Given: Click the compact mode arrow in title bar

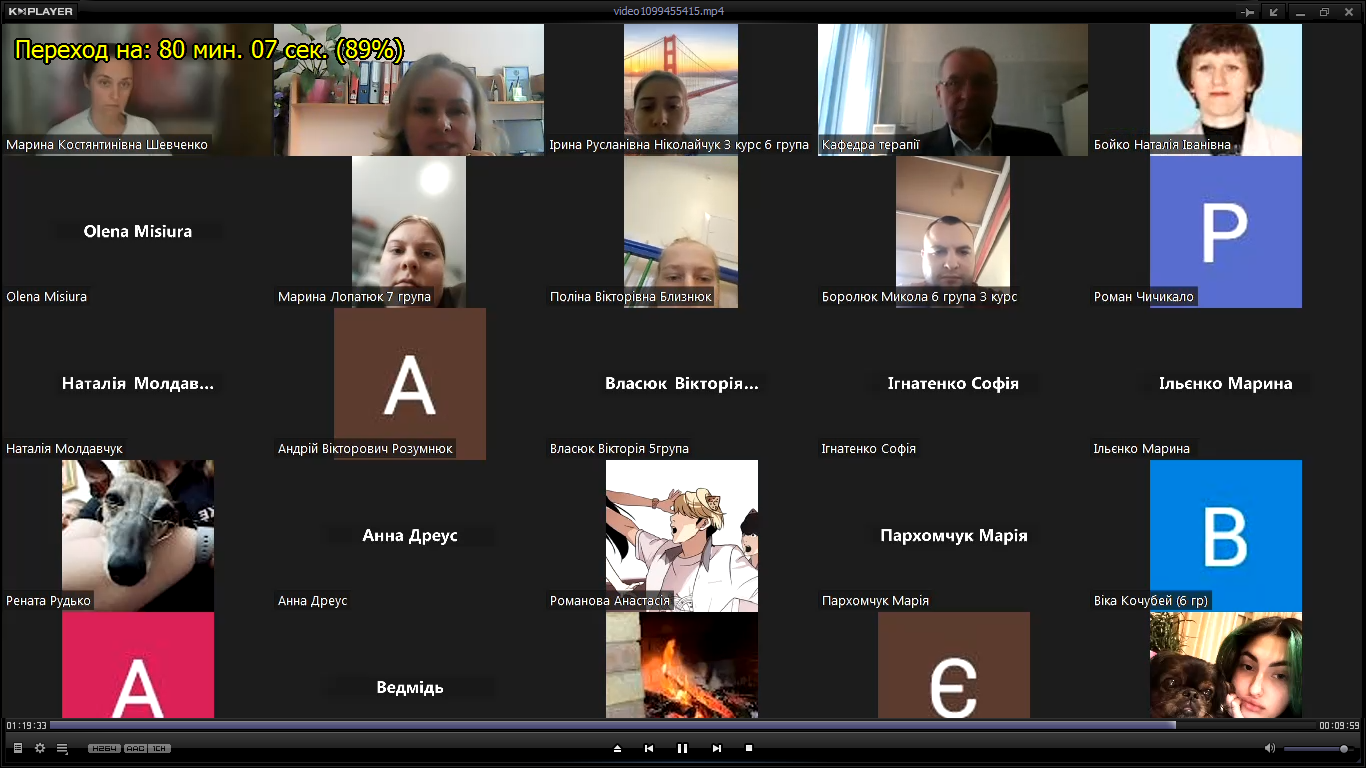Looking at the screenshot, I should tap(1274, 12).
